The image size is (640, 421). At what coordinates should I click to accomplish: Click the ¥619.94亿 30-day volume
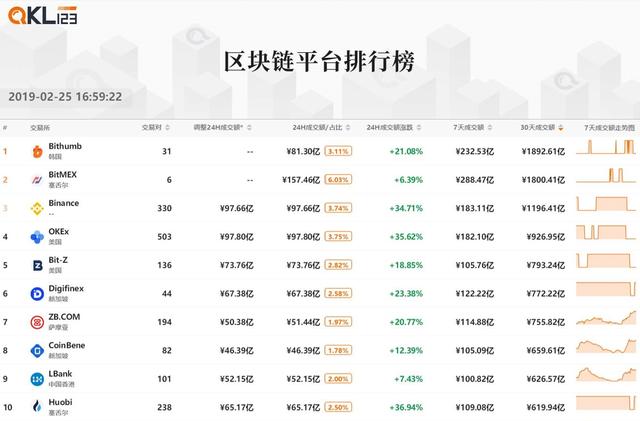546,408
